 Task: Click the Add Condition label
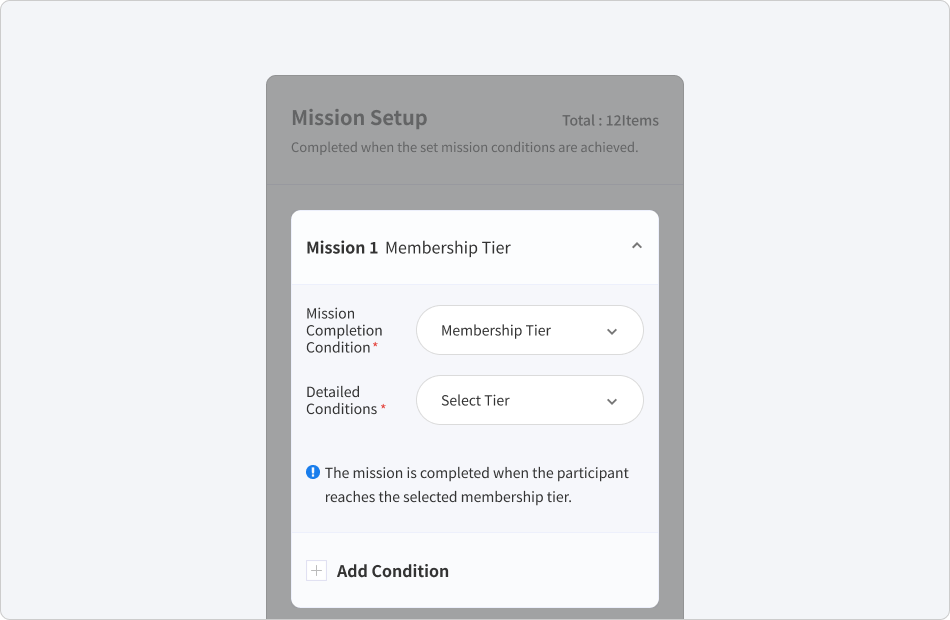[x=393, y=571]
